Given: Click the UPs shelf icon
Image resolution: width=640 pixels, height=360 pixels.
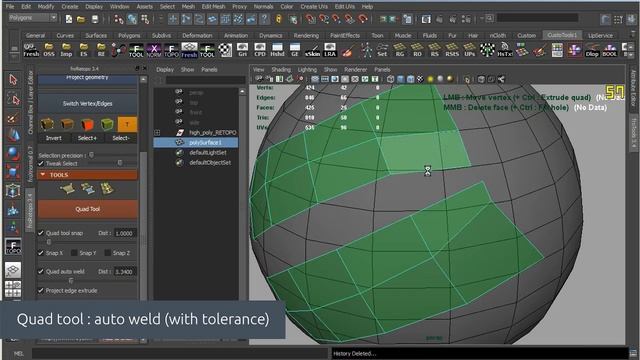Looking at the screenshot, I should (470, 50).
